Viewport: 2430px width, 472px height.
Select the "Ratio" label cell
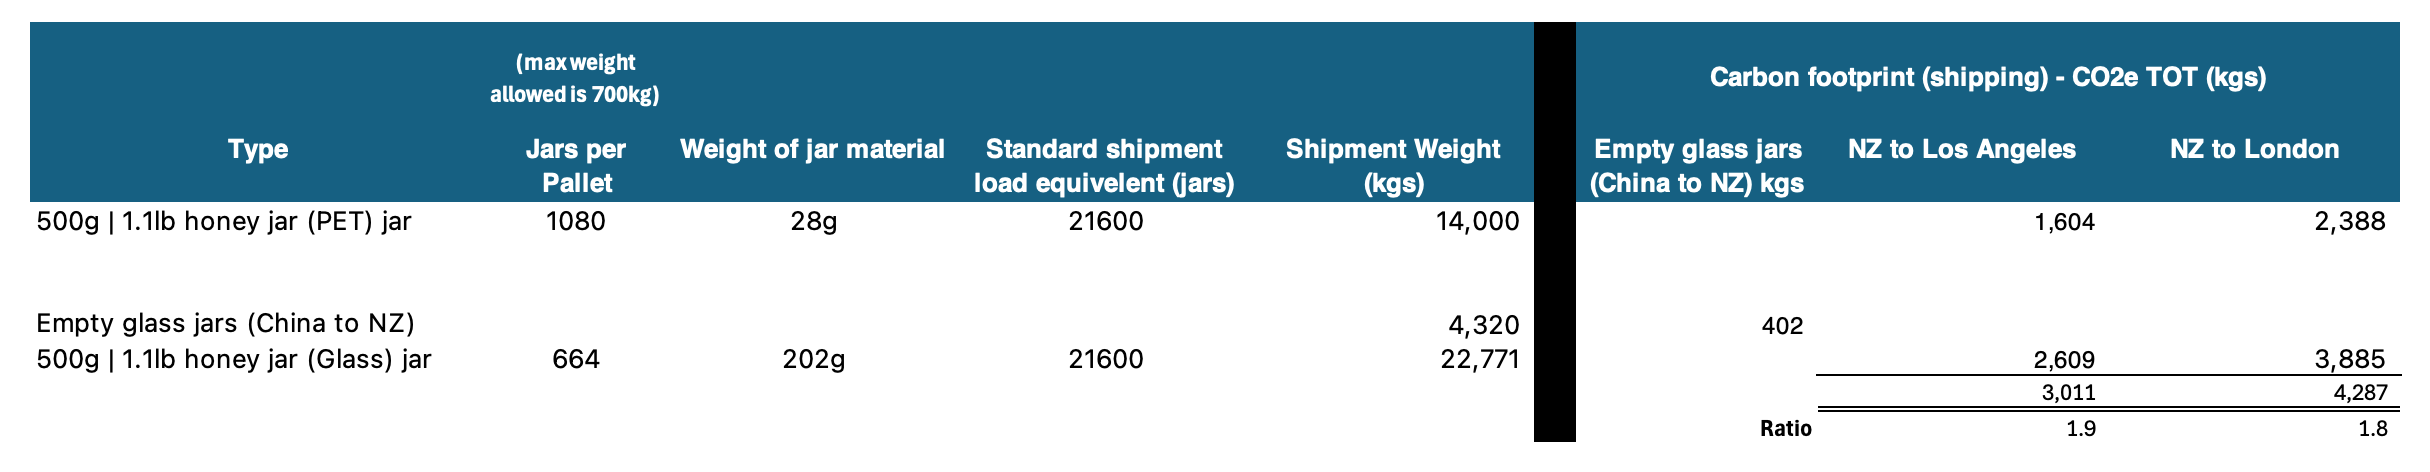pos(1785,429)
